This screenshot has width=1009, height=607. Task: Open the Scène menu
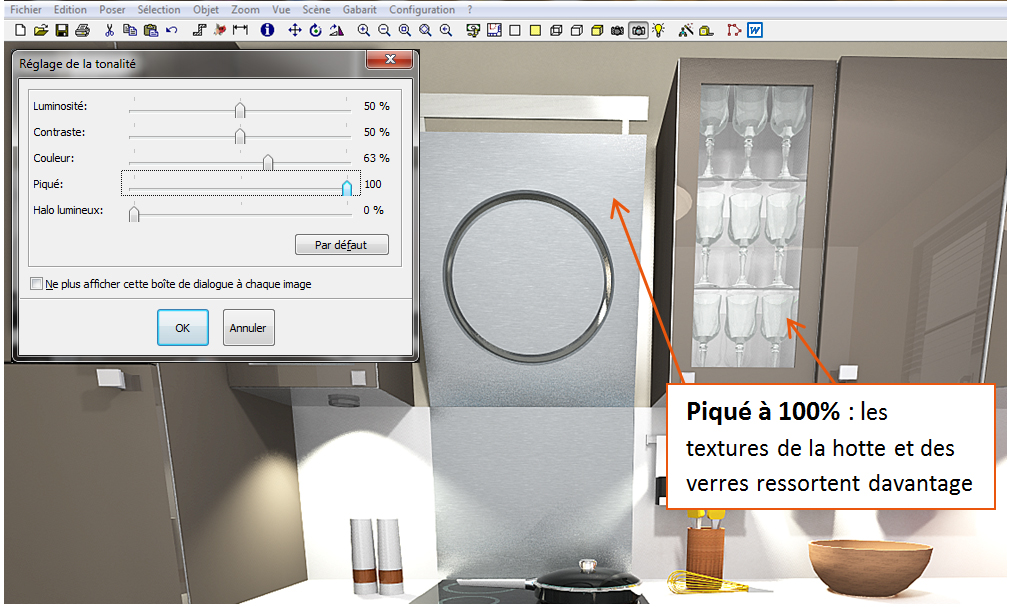coord(316,9)
